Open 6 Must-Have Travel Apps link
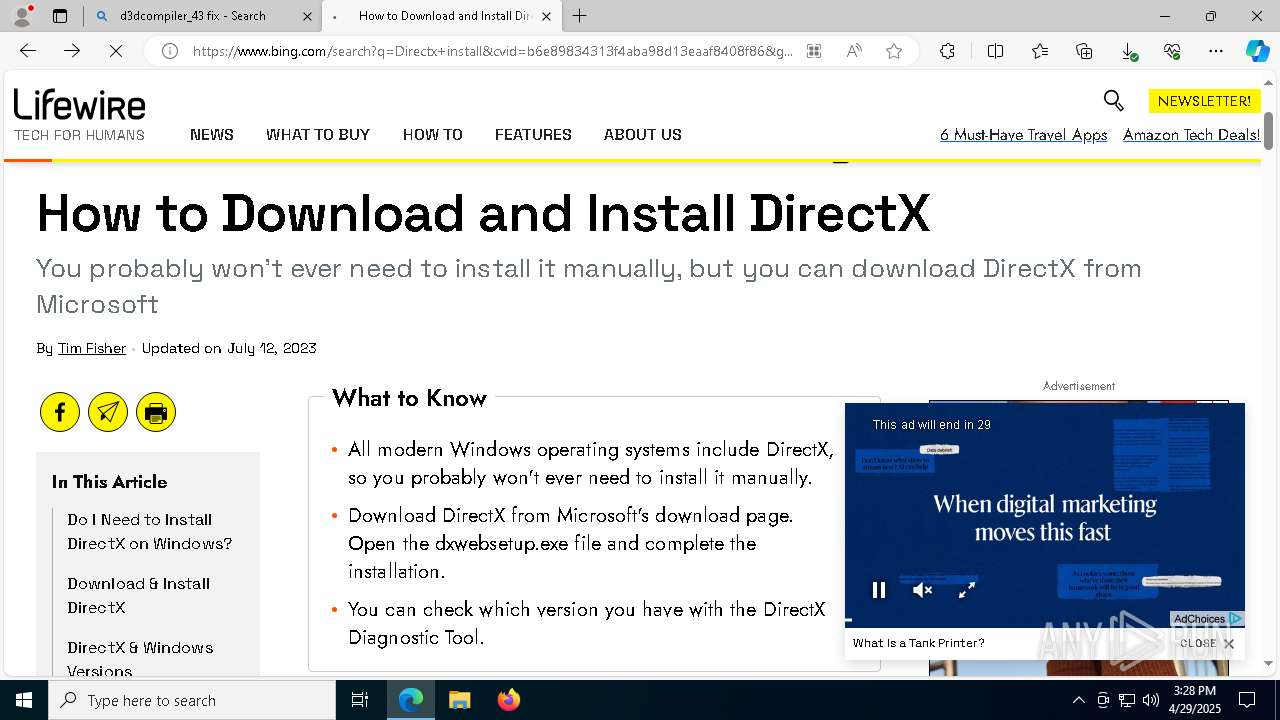 [1024, 135]
